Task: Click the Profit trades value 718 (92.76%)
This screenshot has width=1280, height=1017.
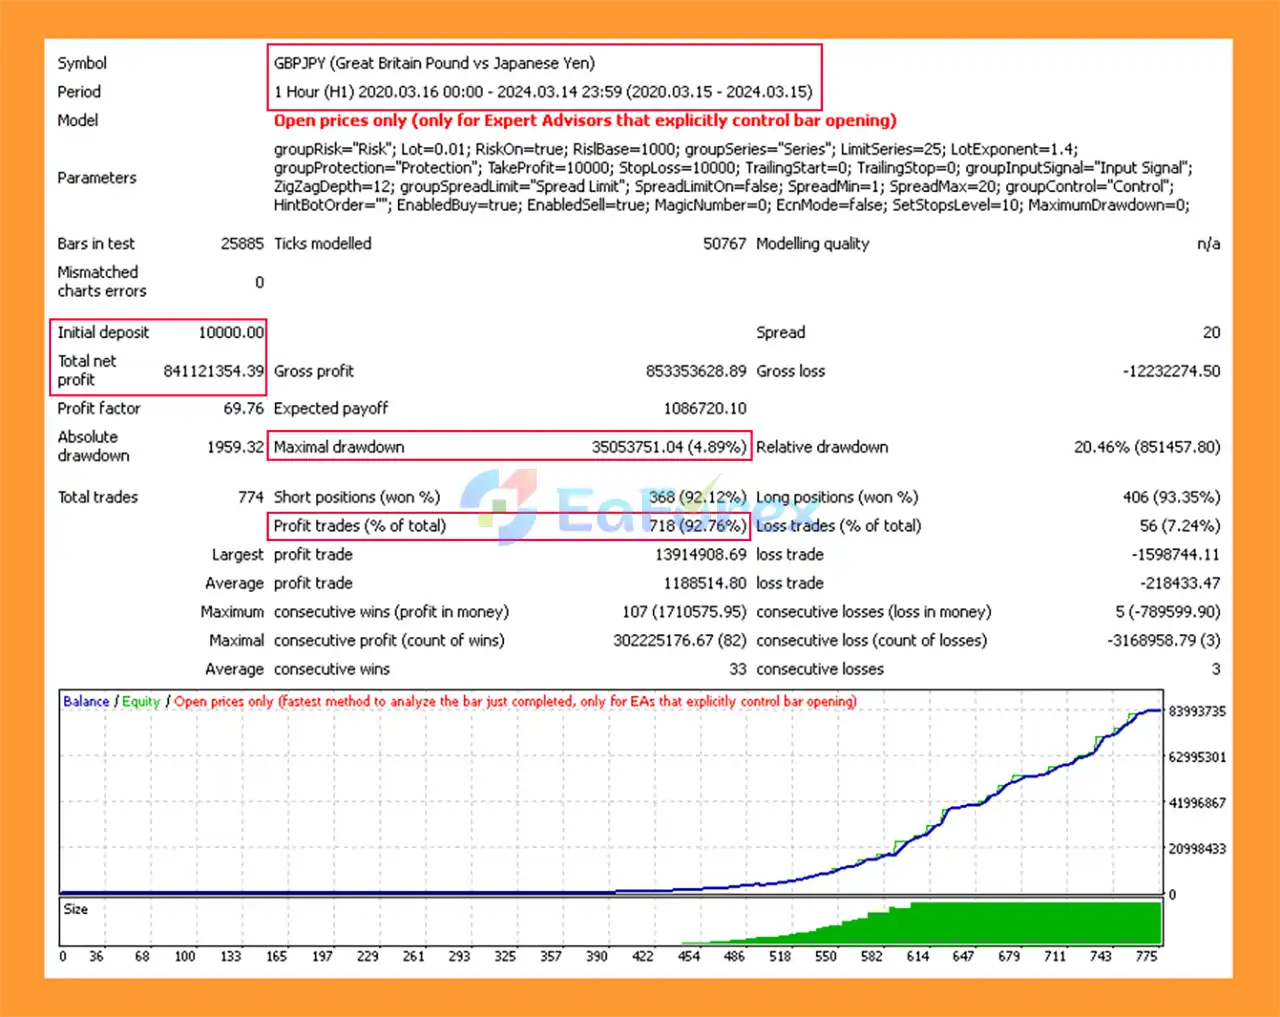Action: [x=697, y=526]
